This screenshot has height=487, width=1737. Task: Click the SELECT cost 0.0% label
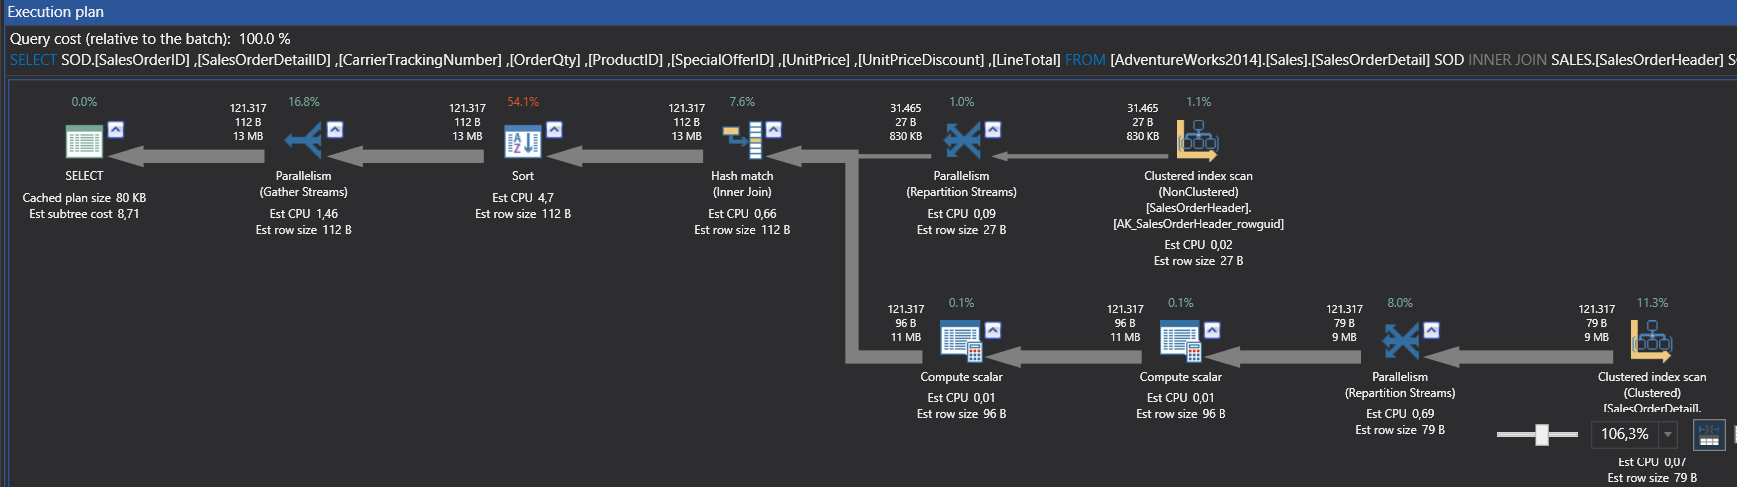(84, 102)
